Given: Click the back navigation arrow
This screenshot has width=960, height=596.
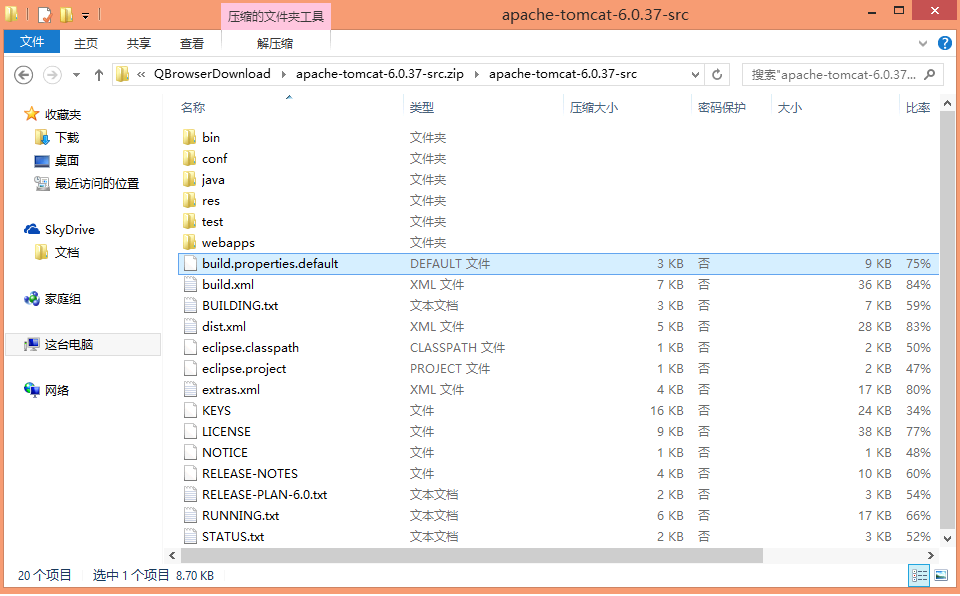Looking at the screenshot, I should 22,73.
